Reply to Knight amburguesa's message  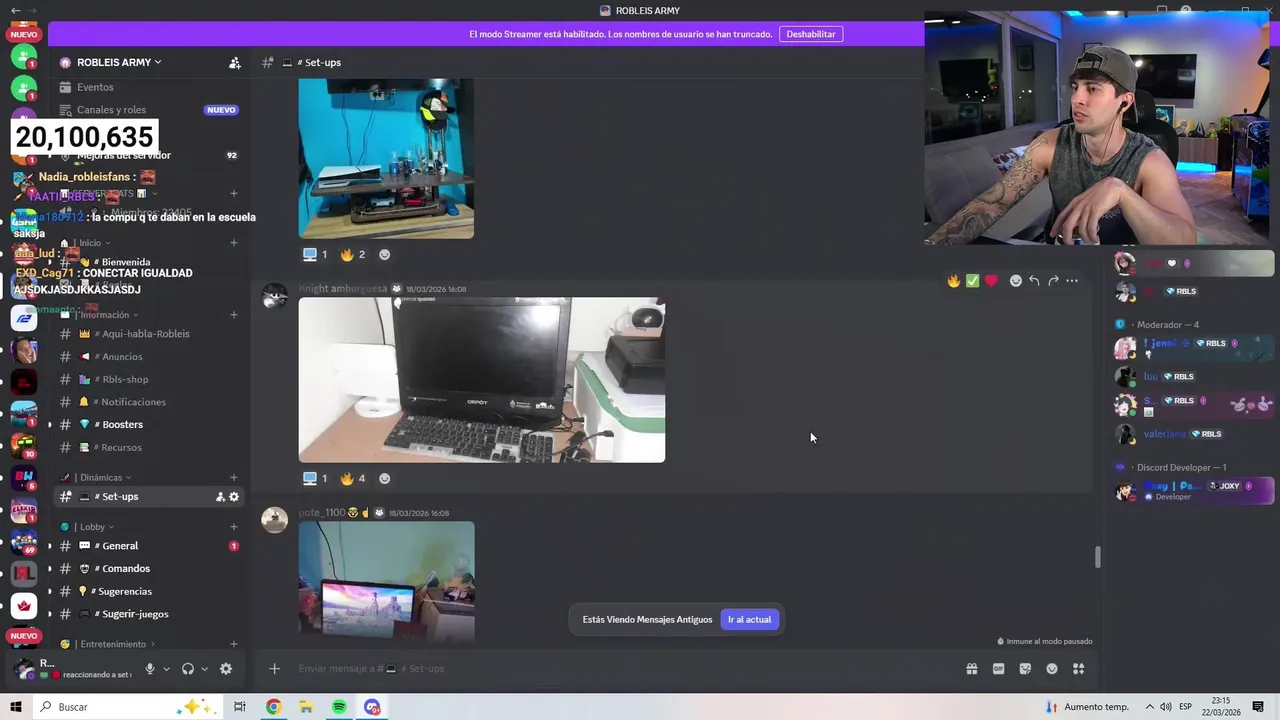click(x=1034, y=281)
